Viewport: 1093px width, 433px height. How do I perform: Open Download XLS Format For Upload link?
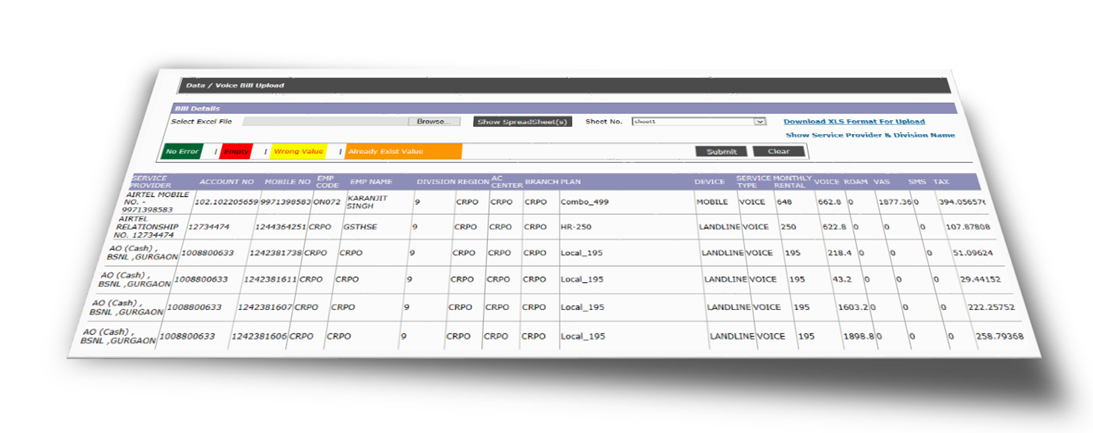click(x=853, y=121)
